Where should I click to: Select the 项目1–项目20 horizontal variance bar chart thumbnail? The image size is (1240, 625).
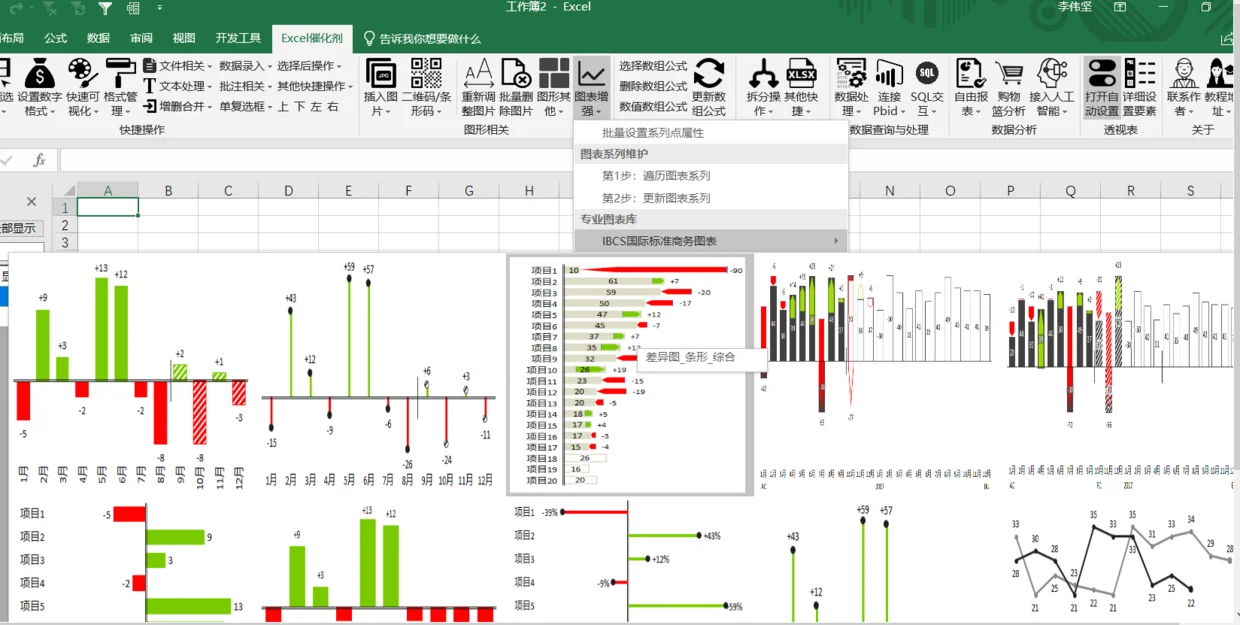[630, 375]
